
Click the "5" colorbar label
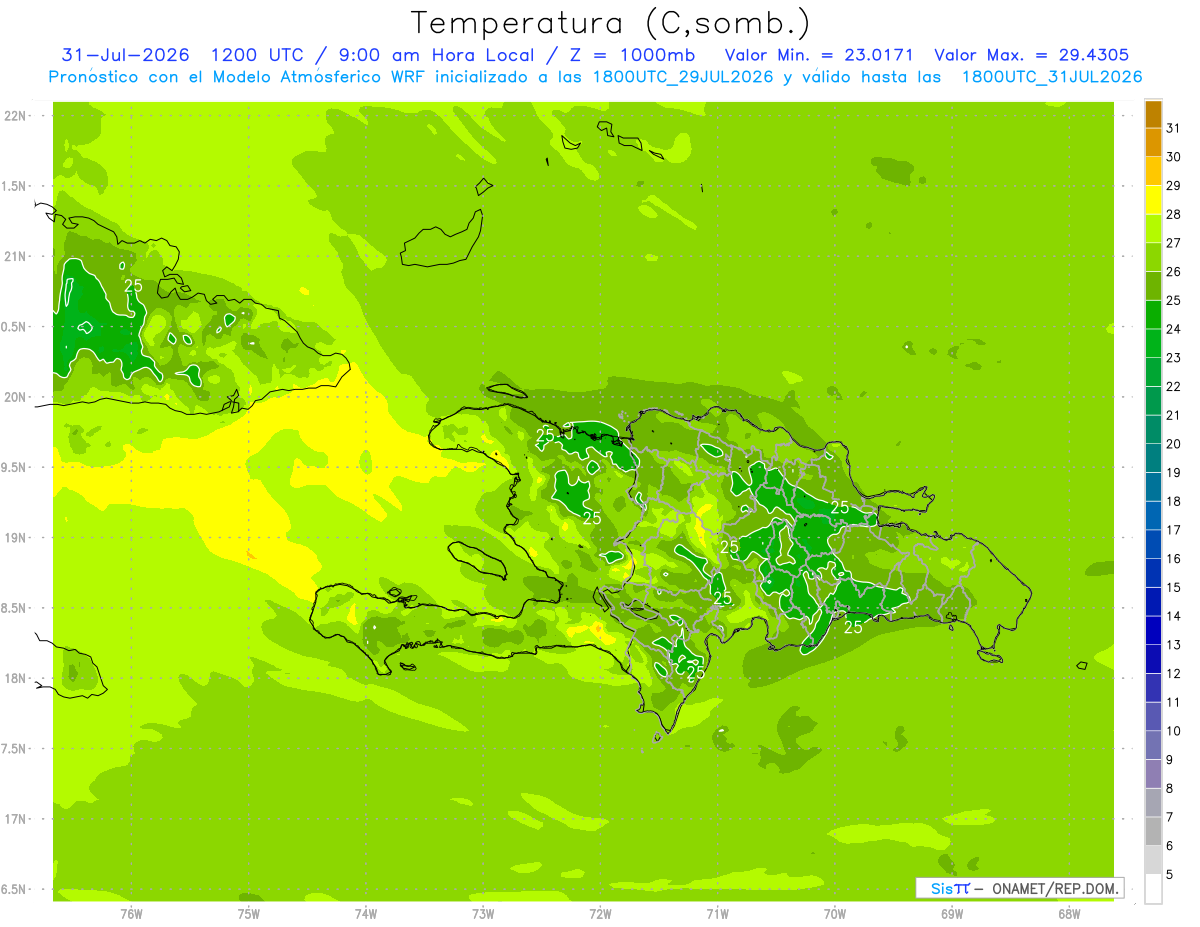1170,875
